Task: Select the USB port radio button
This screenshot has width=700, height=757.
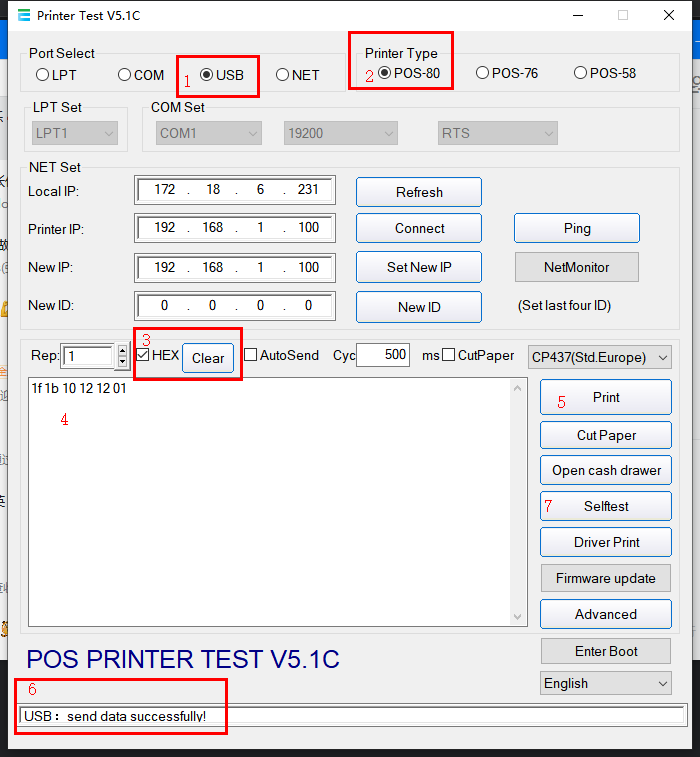Action: click(207, 75)
